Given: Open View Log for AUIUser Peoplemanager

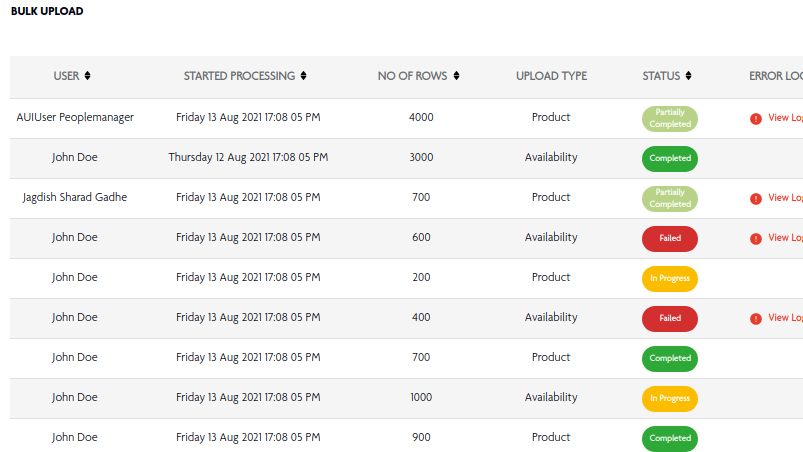Looking at the screenshot, I should [785, 118].
